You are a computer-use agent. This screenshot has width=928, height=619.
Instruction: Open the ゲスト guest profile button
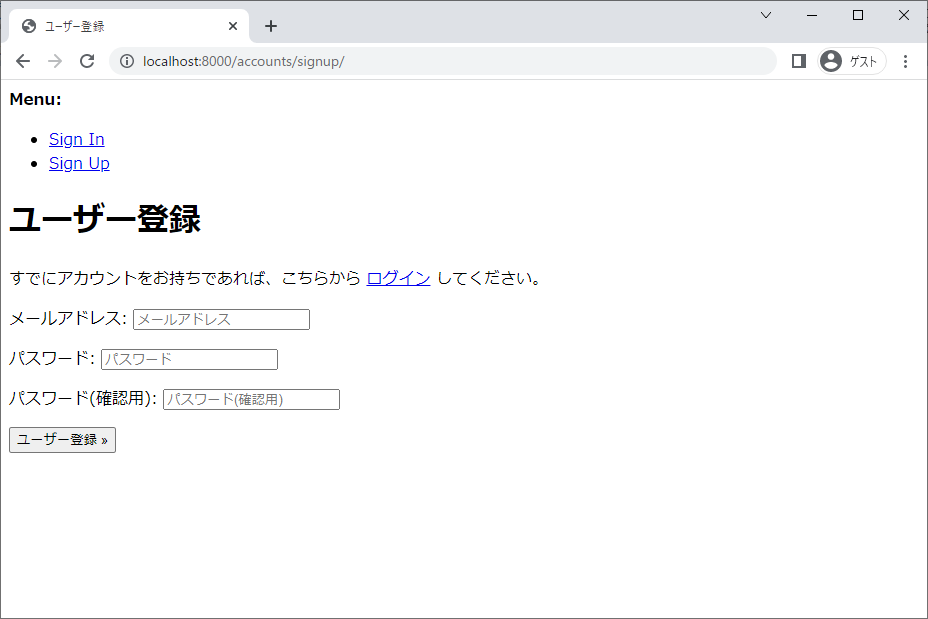[x=852, y=61]
